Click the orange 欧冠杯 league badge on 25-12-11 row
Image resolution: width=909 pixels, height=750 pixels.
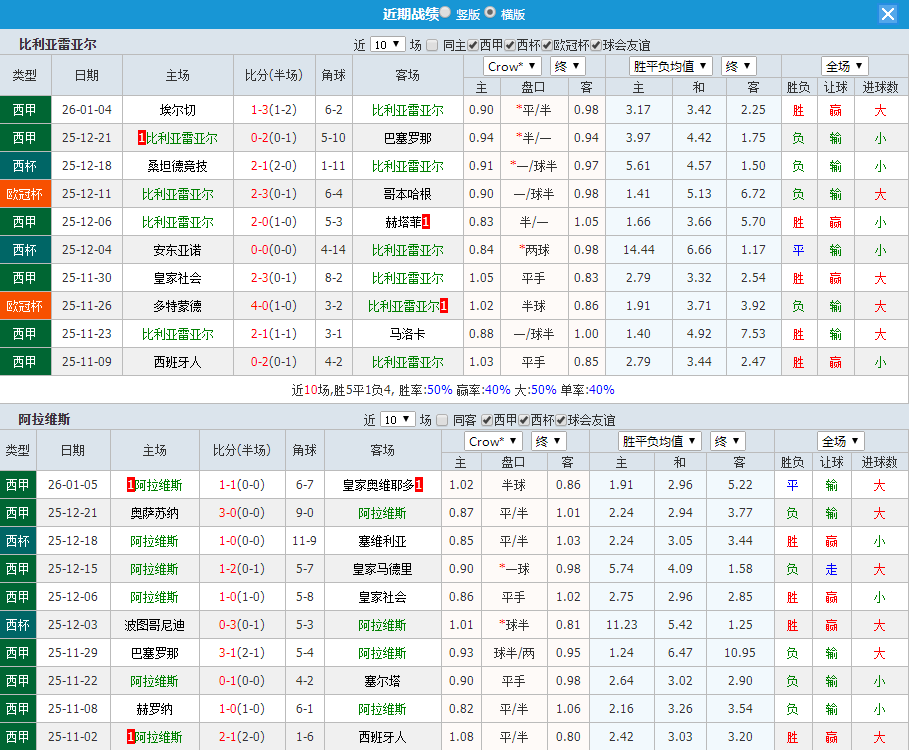[25, 193]
